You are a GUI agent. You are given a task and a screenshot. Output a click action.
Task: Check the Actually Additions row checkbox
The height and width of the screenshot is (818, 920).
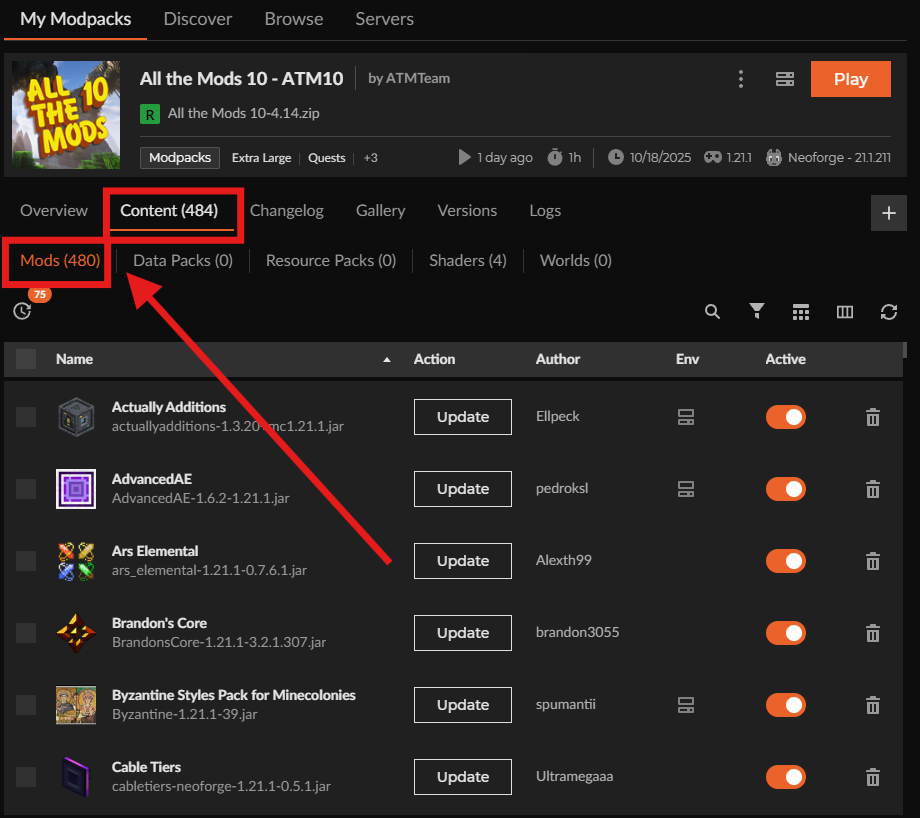26,417
